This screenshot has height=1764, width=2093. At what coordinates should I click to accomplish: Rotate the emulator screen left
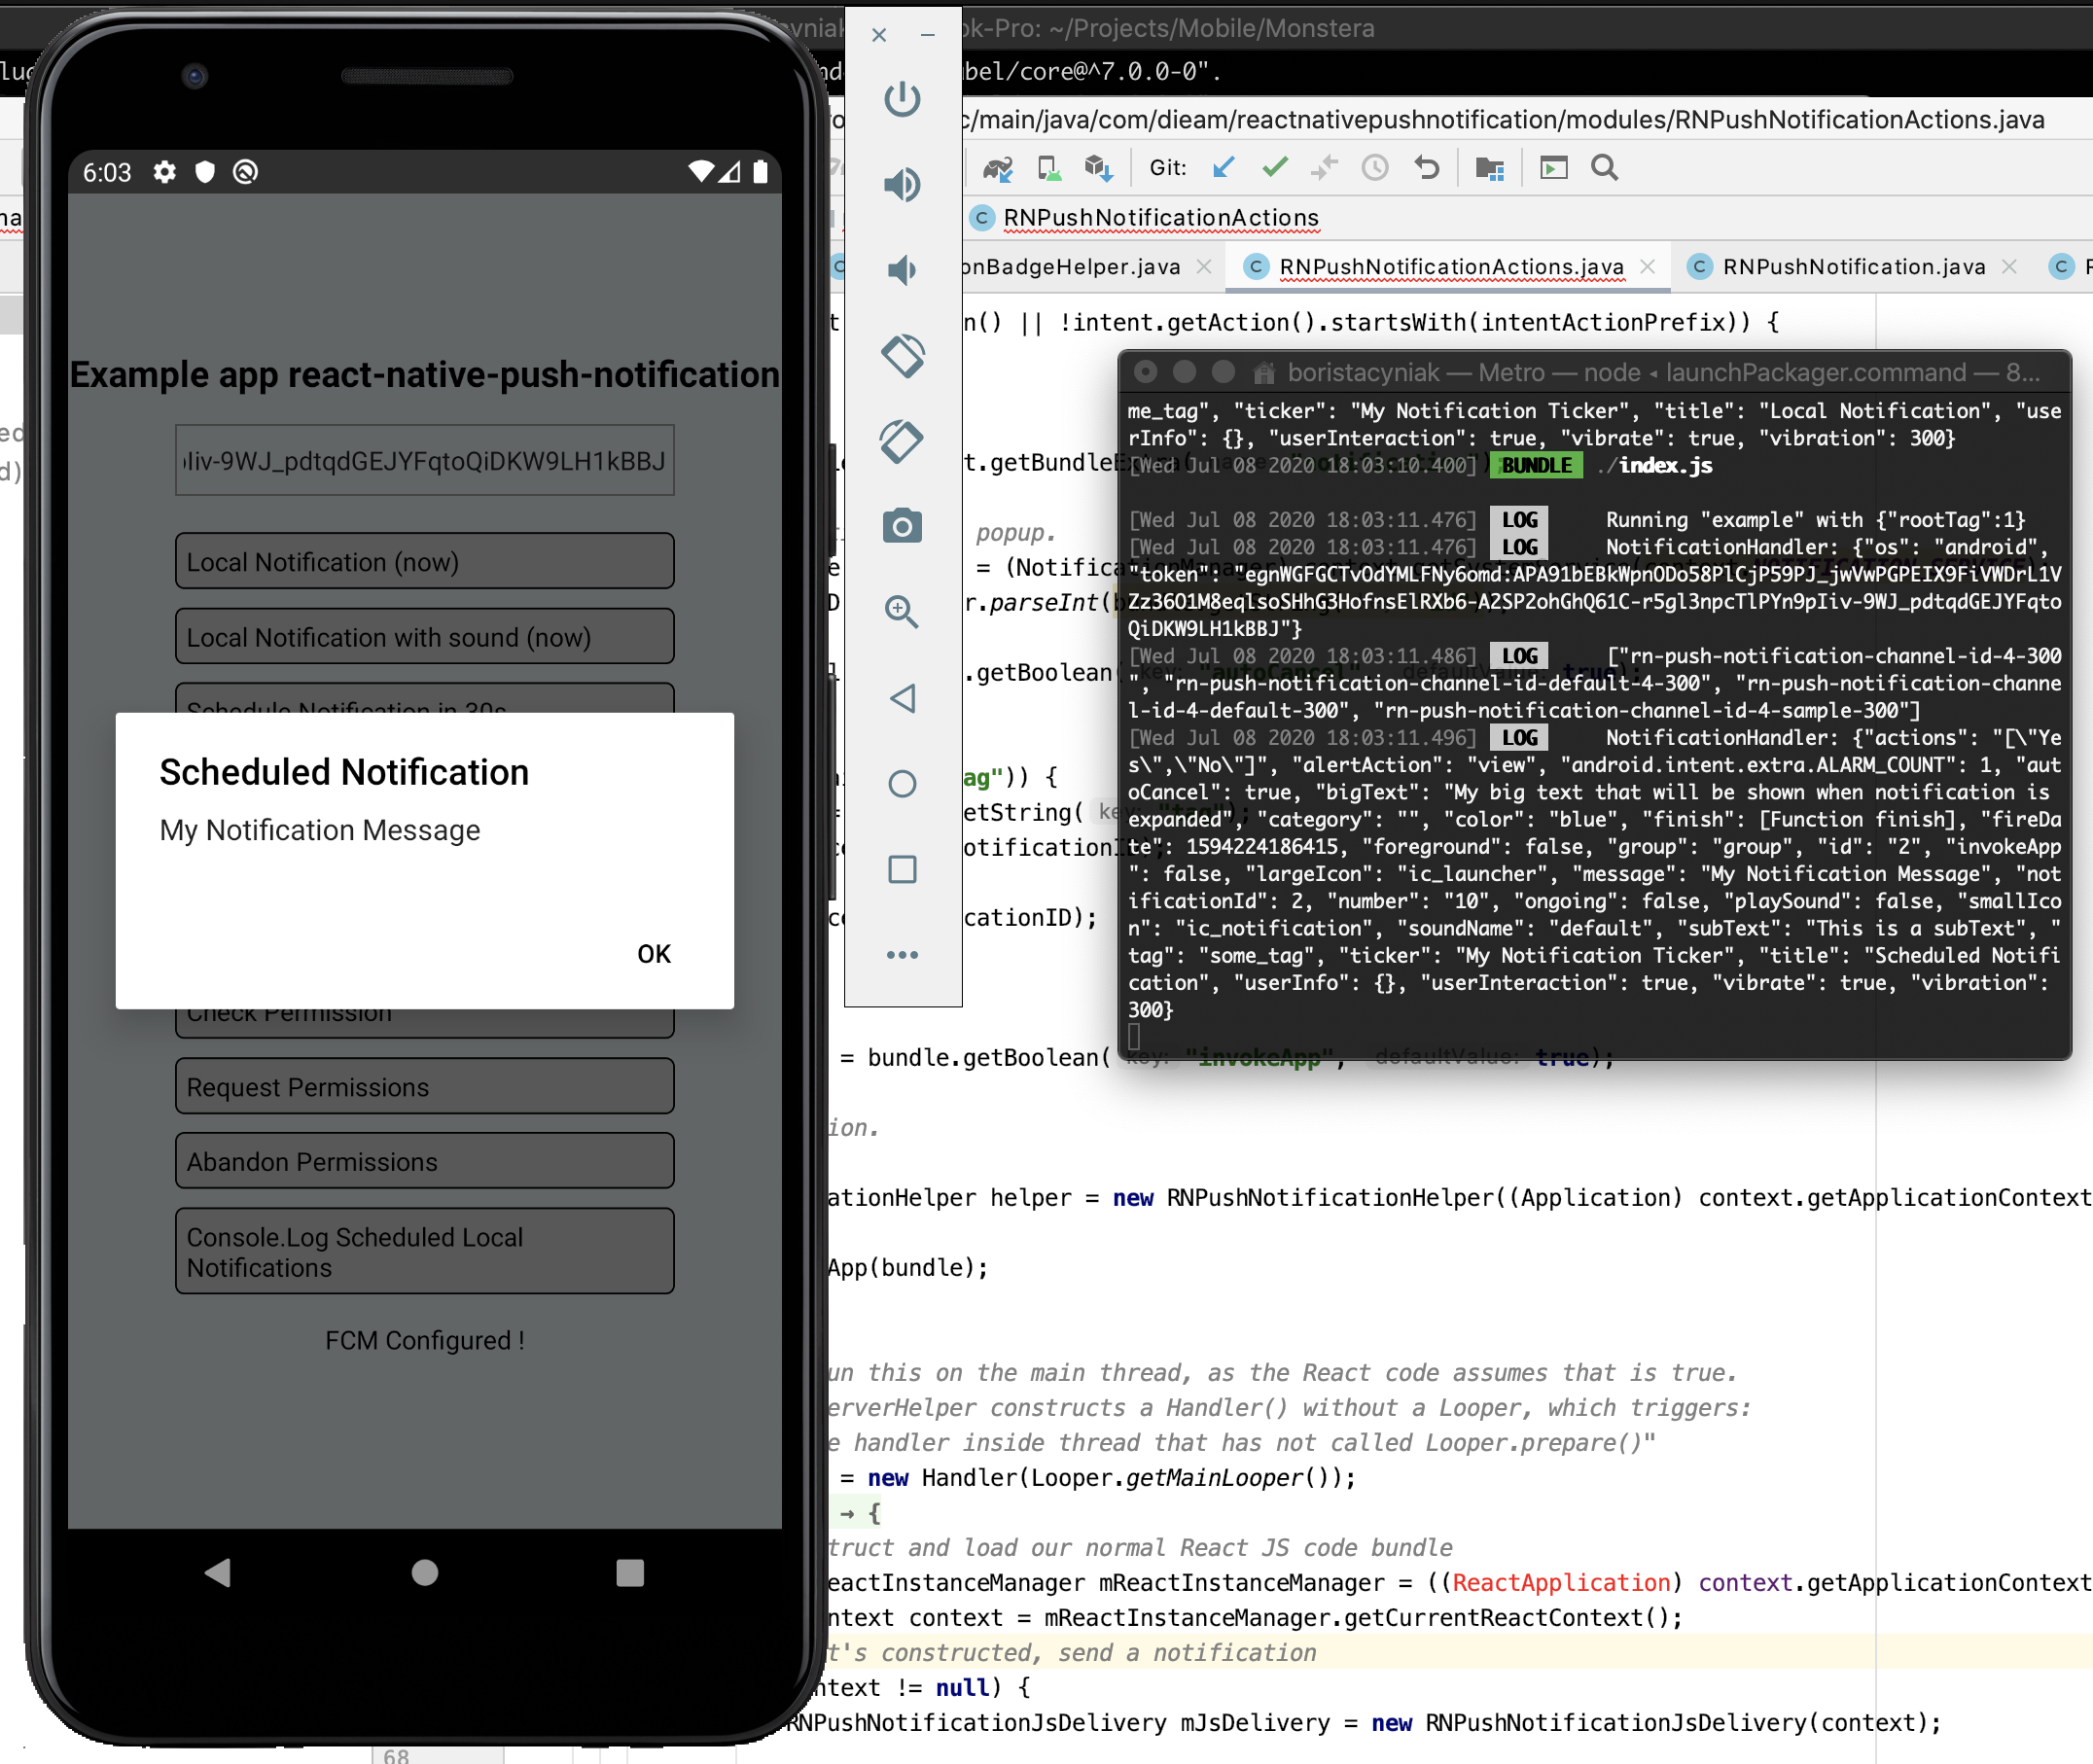pyautogui.click(x=903, y=355)
